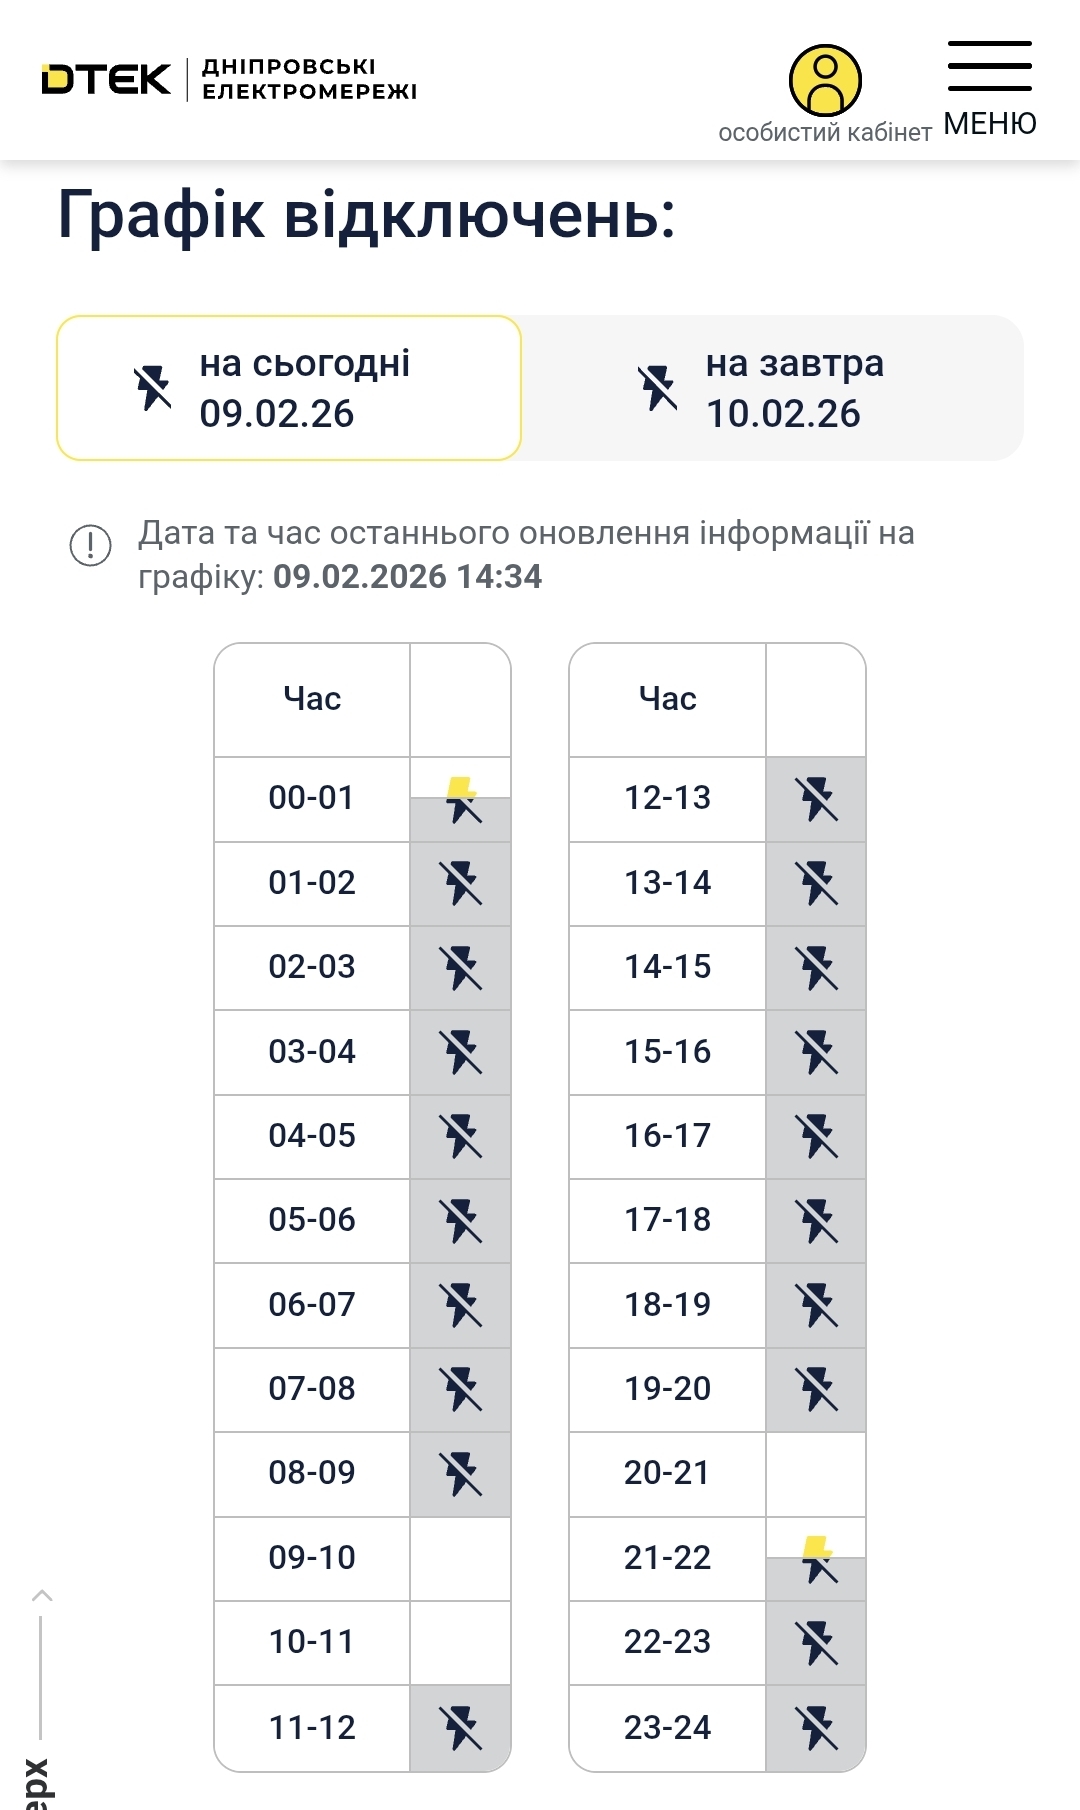Click the empty power cell for 09-10

[461, 1558]
